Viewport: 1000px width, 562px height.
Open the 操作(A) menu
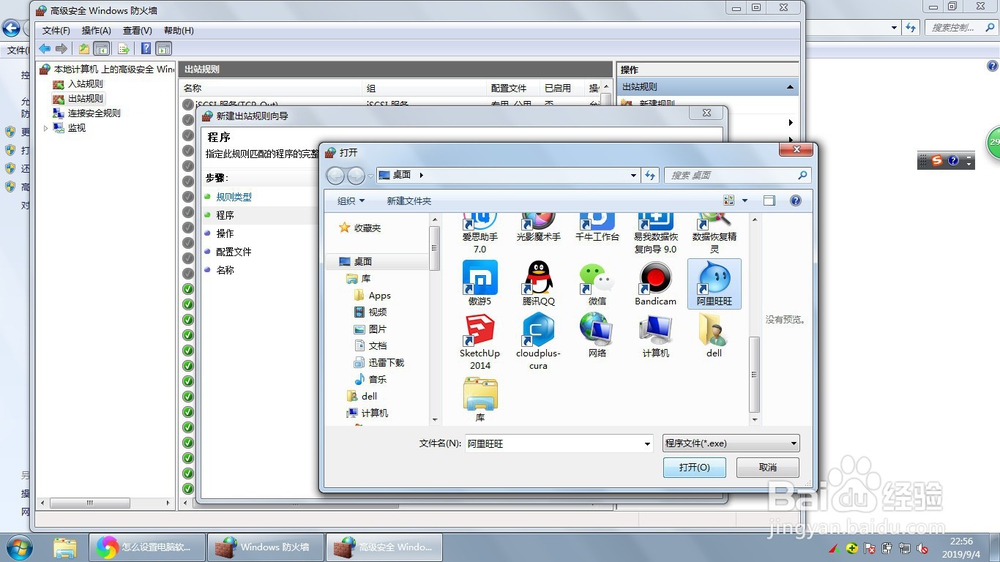point(96,30)
